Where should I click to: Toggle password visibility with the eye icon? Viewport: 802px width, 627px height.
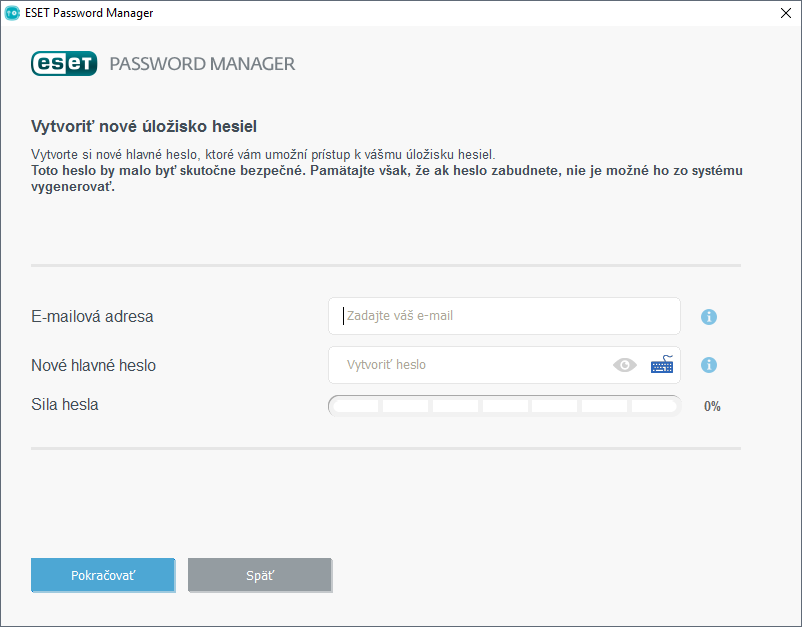click(625, 365)
